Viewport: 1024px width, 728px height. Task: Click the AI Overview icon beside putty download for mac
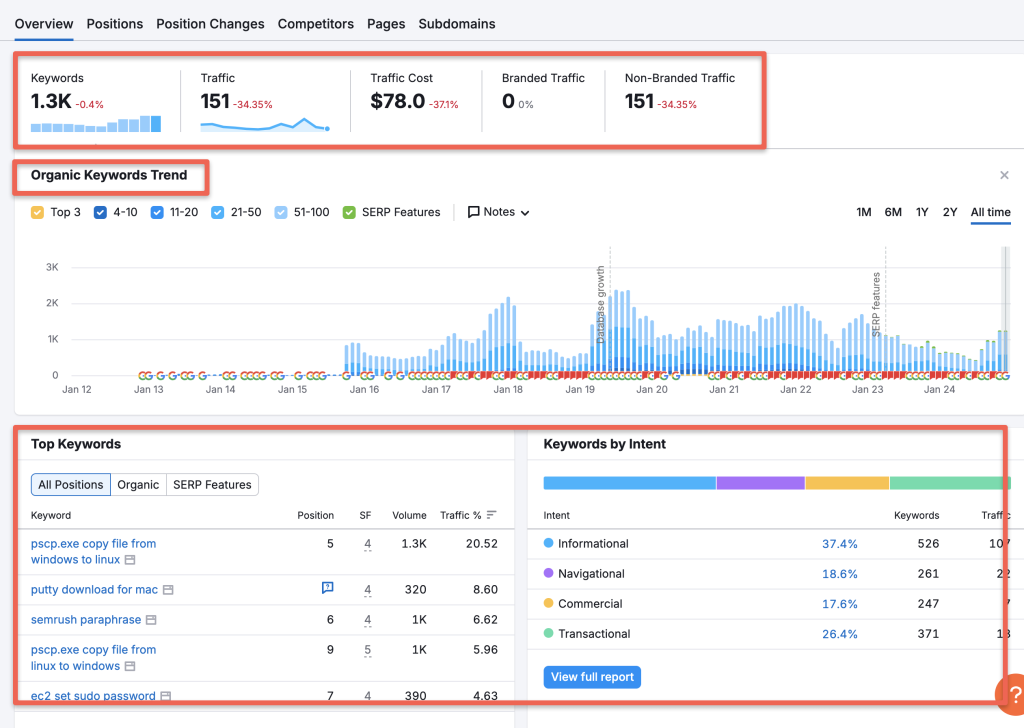click(327, 589)
